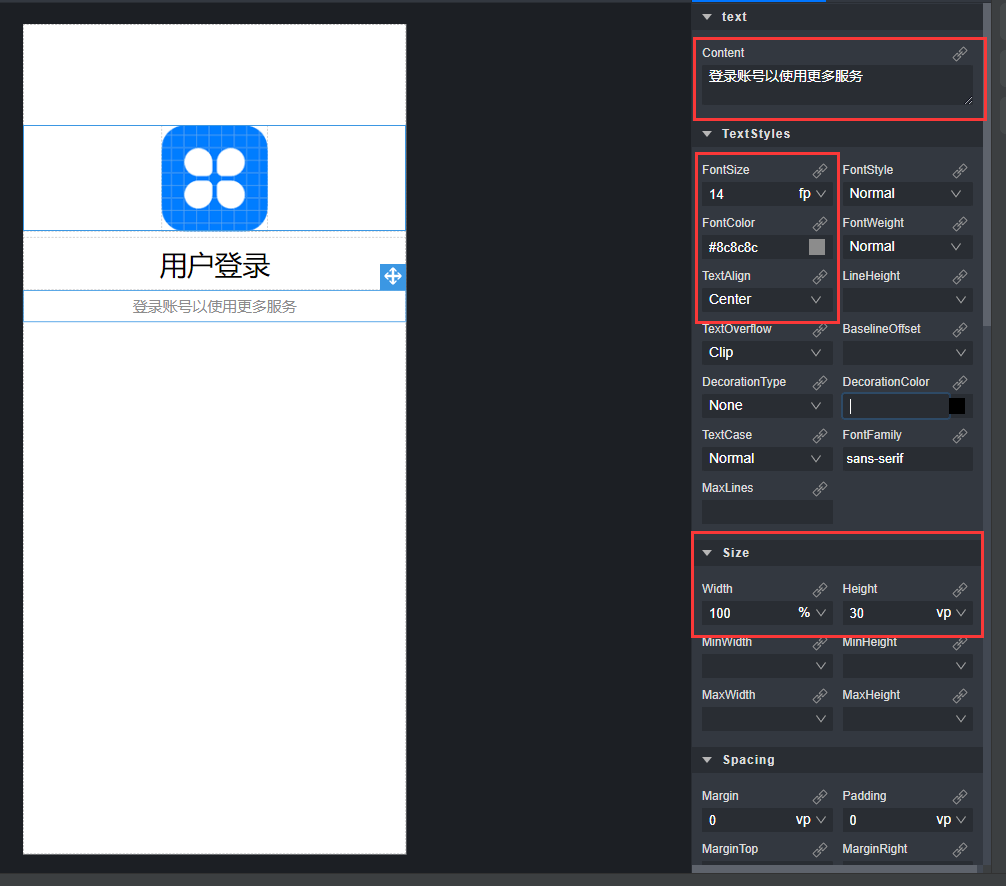Image resolution: width=1006 pixels, height=886 pixels.
Task: Open the TextAlign dropdown showing Center
Action: pyautogui.click(x=765, y=299)
